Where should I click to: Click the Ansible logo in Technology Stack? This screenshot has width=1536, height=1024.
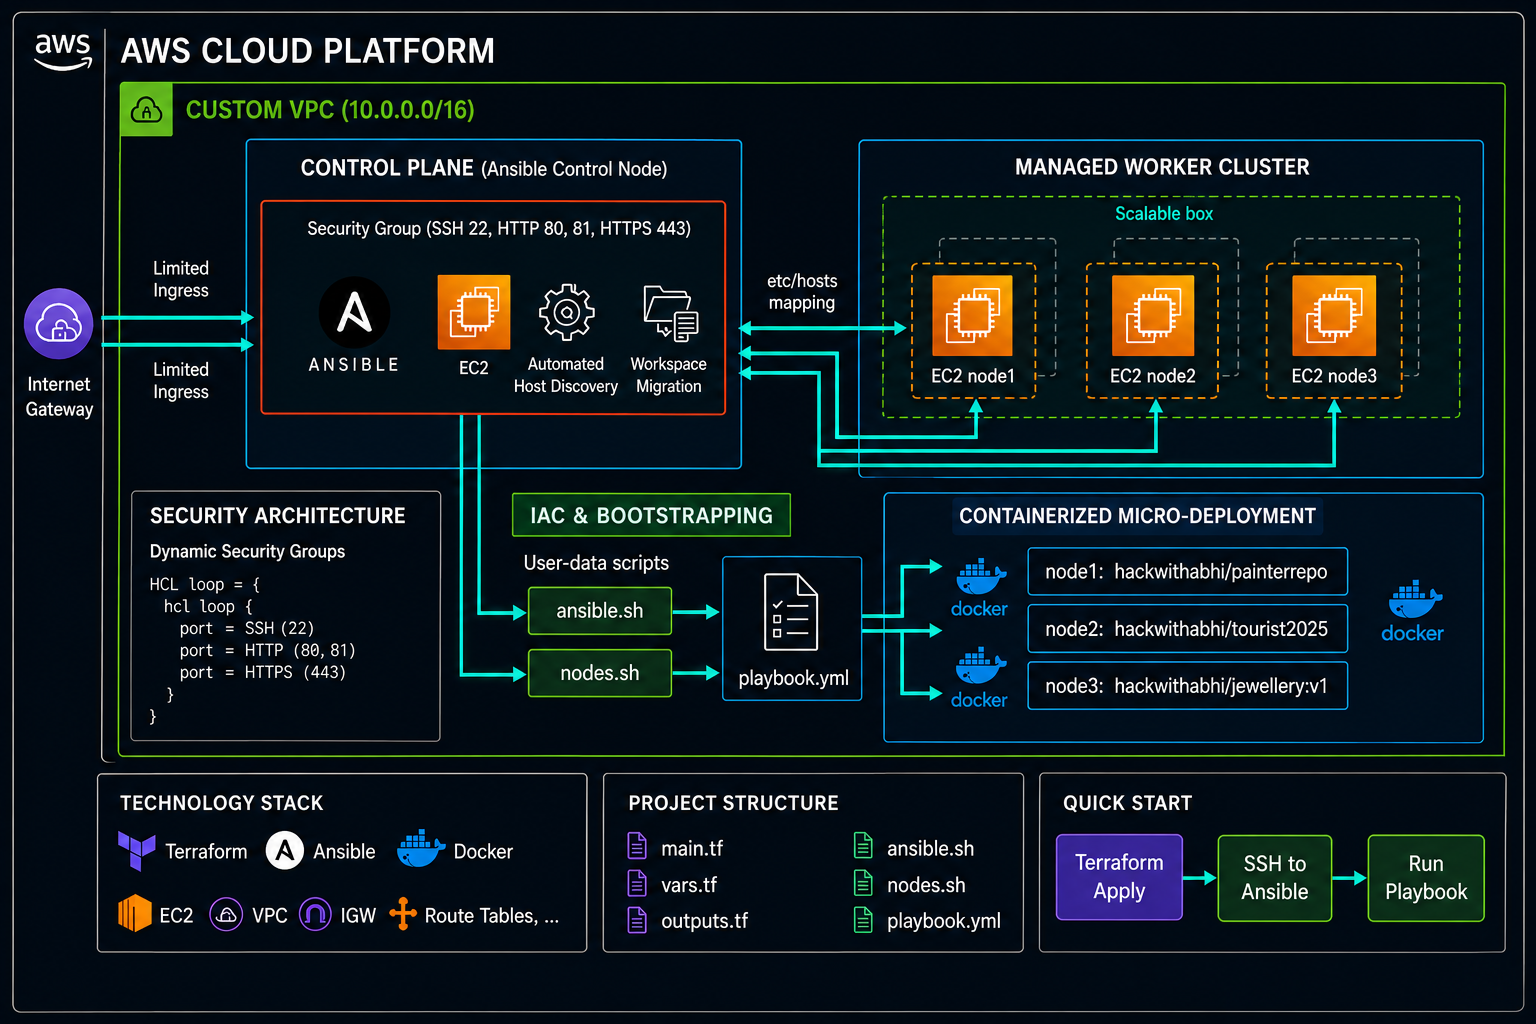point(285,851)
